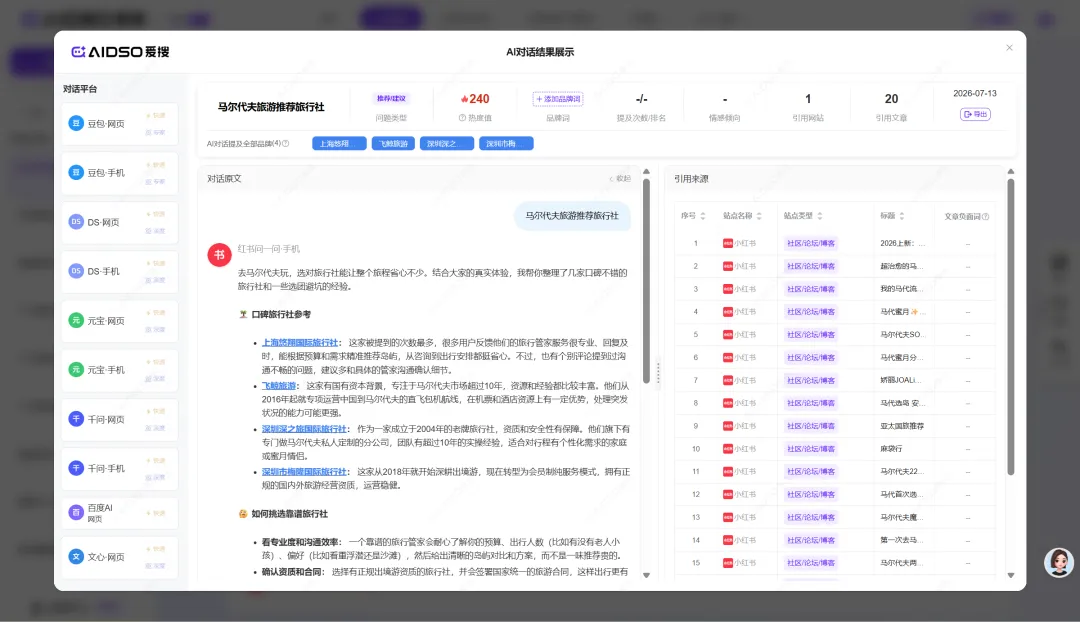Screen dimensions: 1080x622
Task: Click the palm tree emoji before 口碑旅行社参考
Action: (x=243, y=314)
